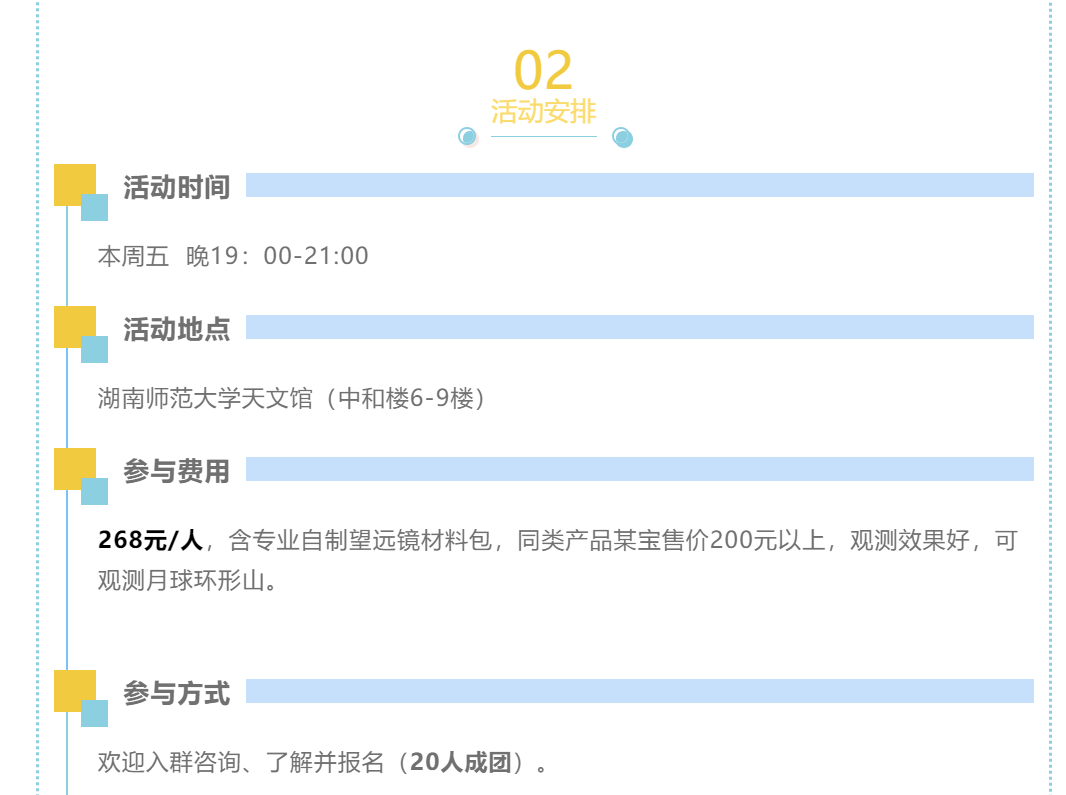
Task: Click the left circle ornament under 活动安排
Action: pos(467,136)
